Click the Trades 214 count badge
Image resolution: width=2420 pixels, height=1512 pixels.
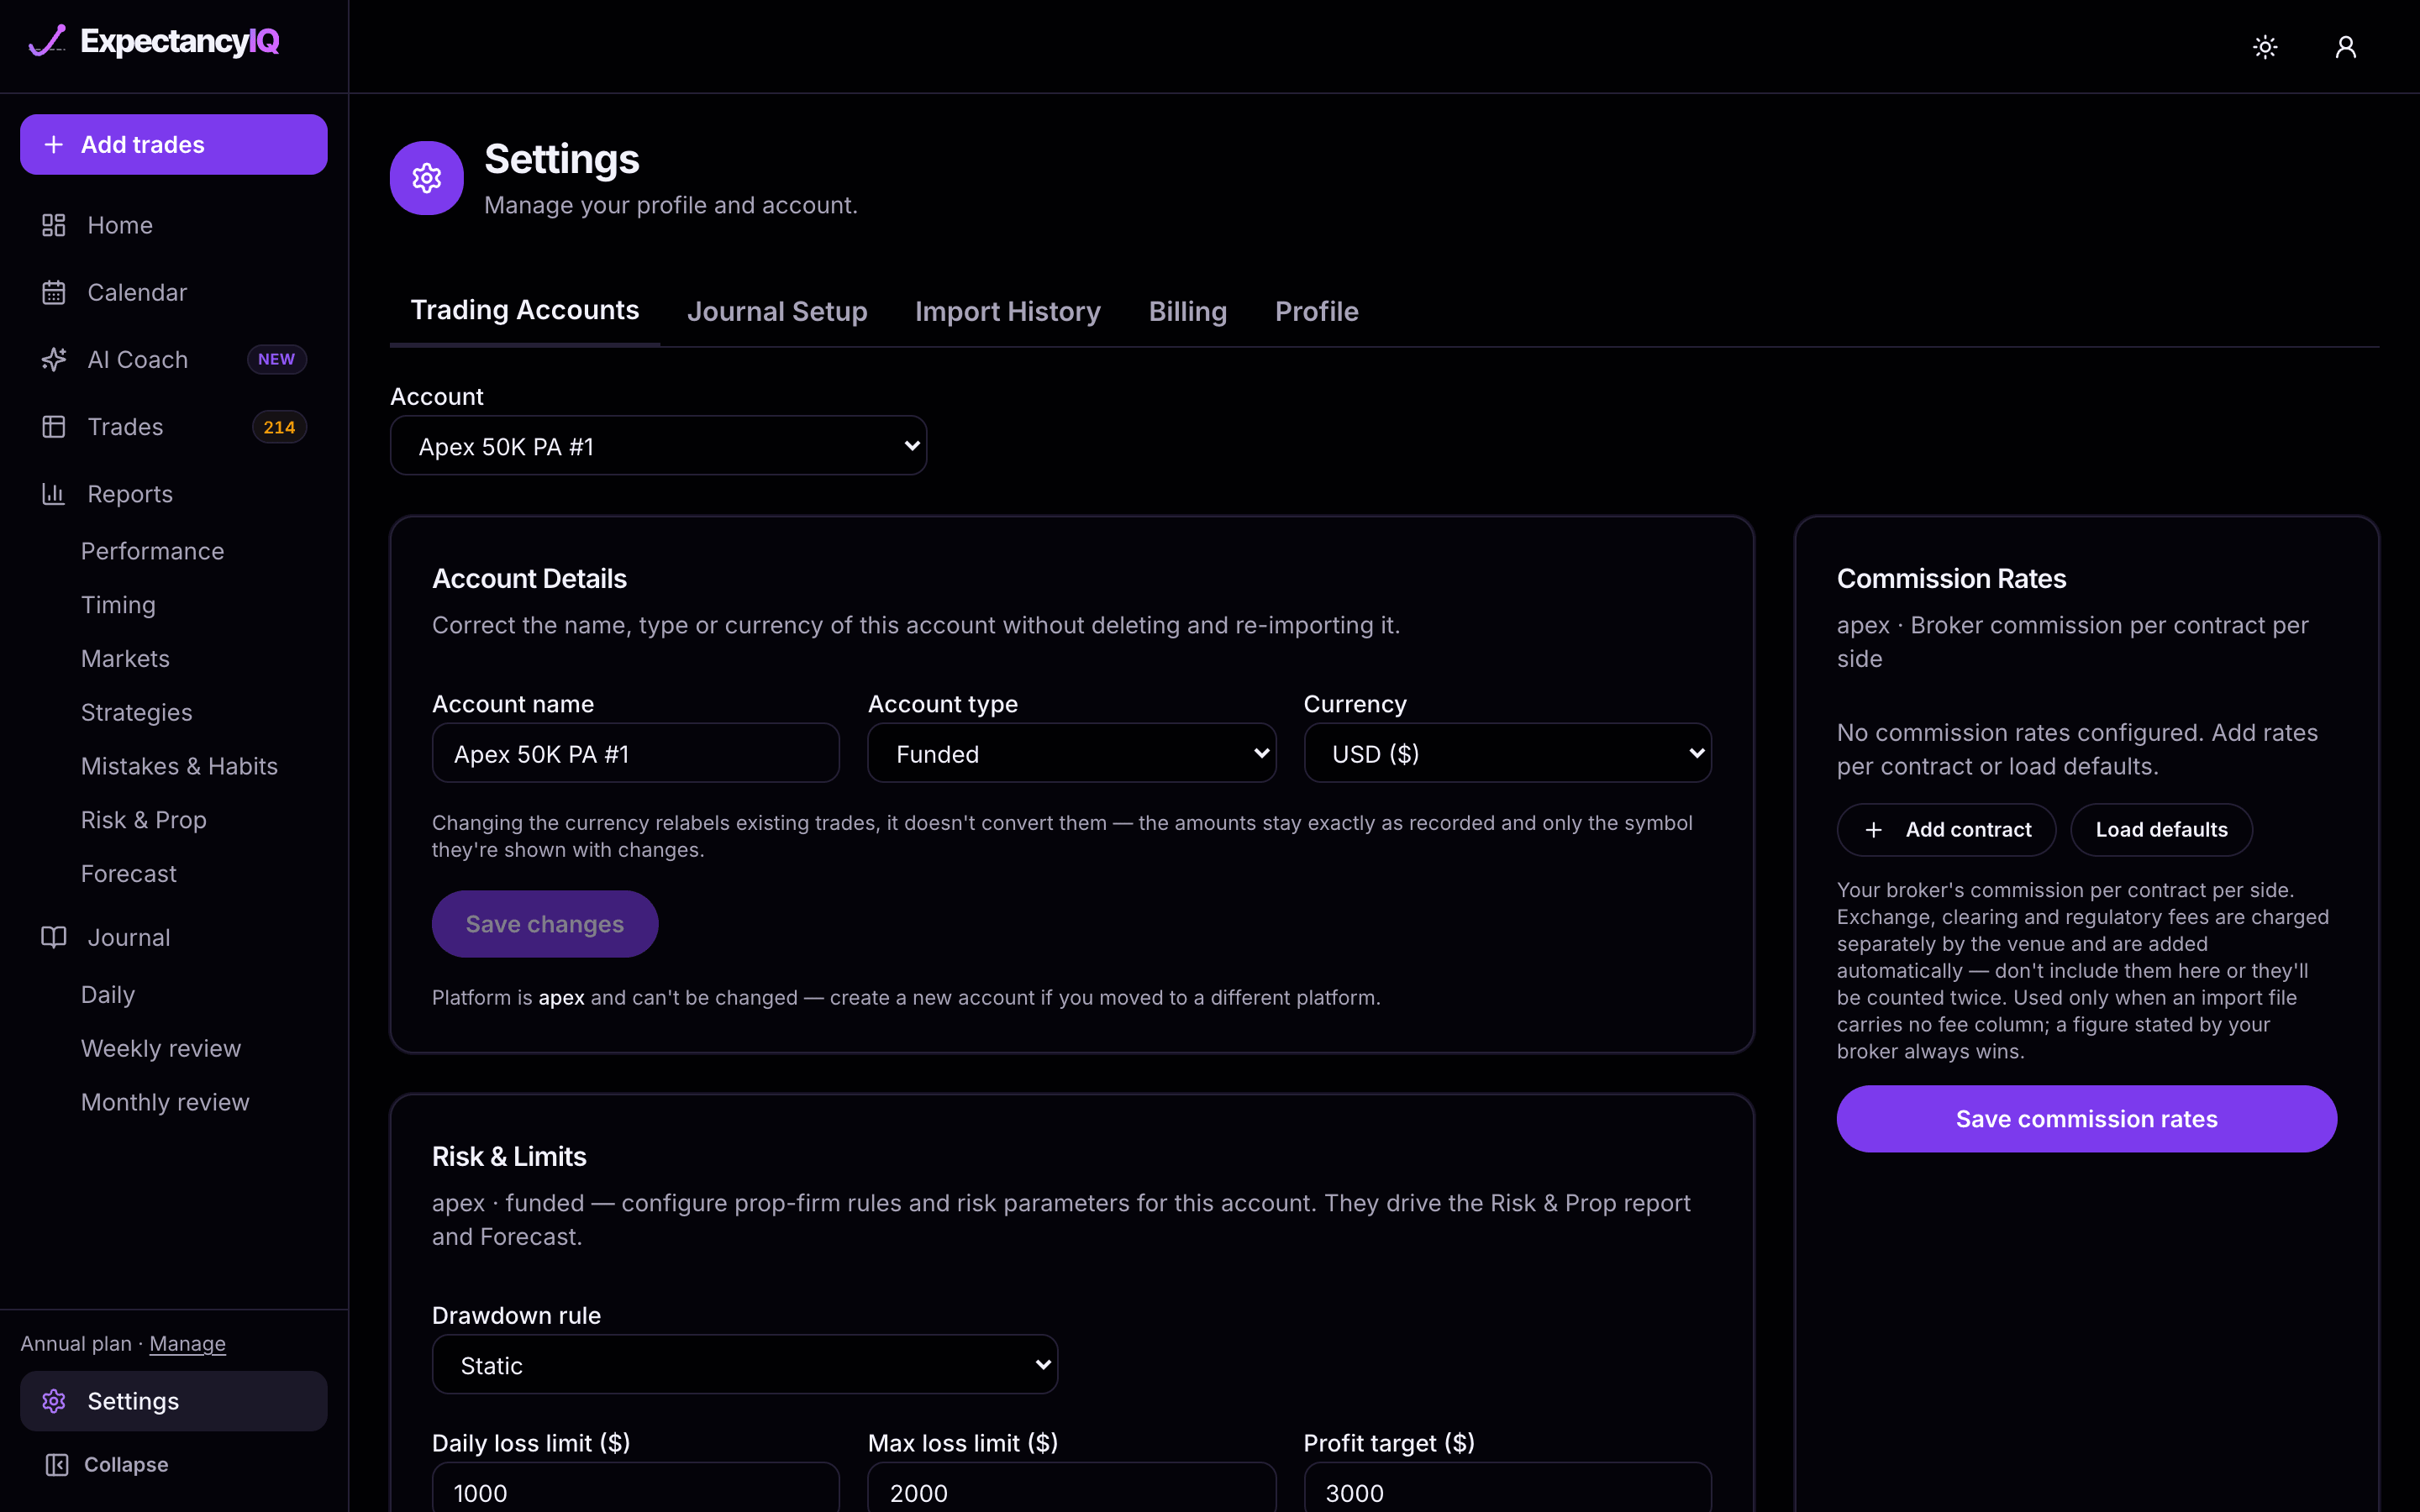(x=279, y=427)
